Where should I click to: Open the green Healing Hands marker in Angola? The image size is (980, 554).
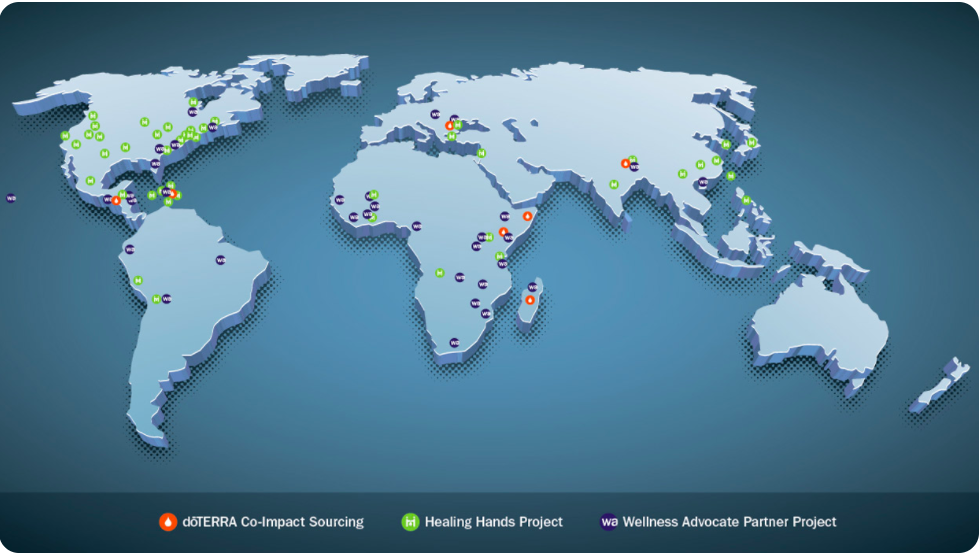[439, 271]
